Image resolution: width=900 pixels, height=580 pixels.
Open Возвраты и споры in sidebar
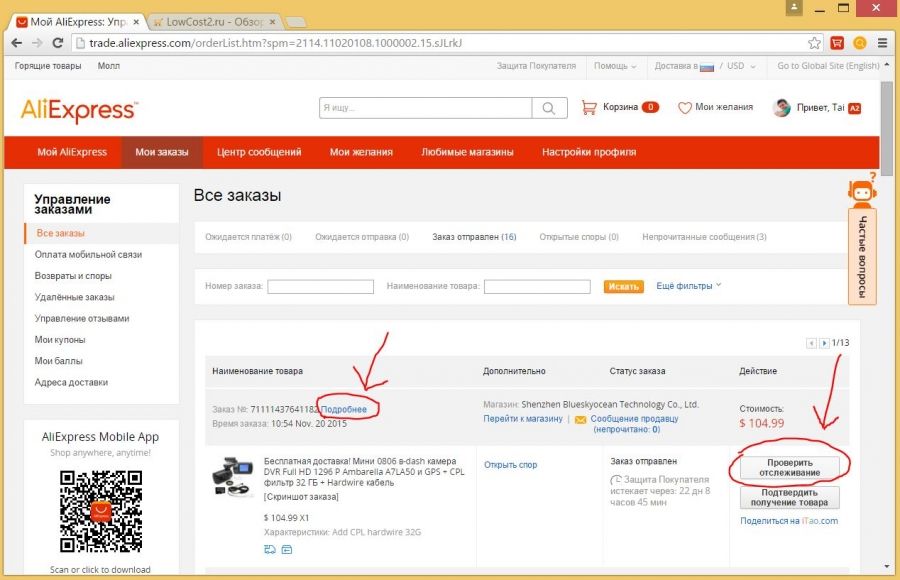coord(74,276)
